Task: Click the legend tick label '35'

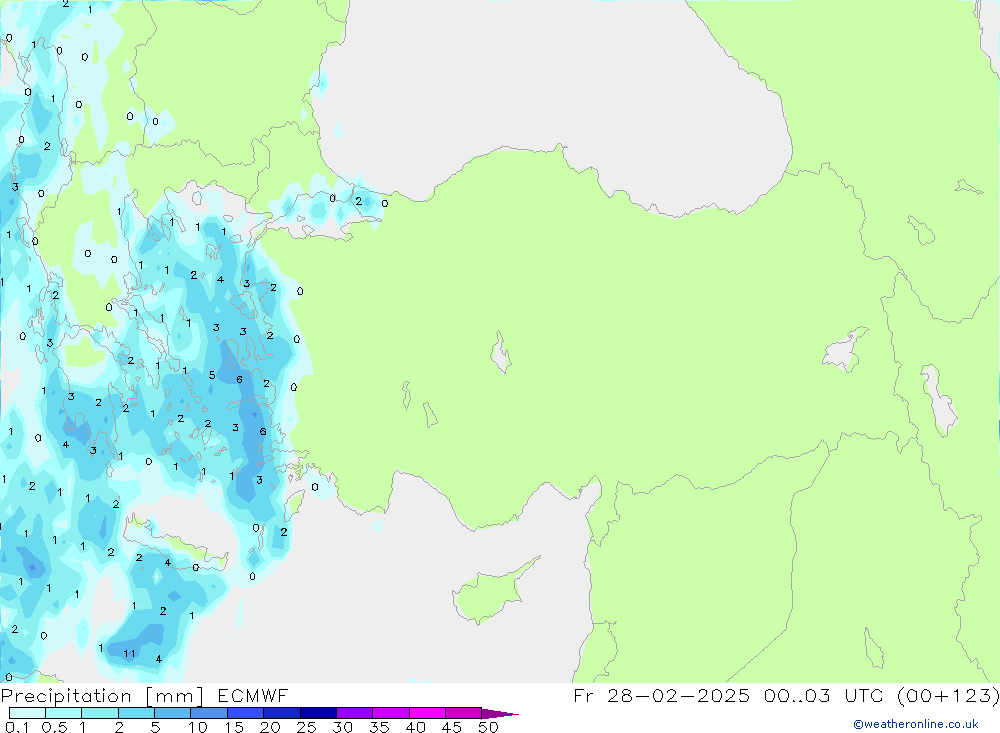Action: pos(379,727)
